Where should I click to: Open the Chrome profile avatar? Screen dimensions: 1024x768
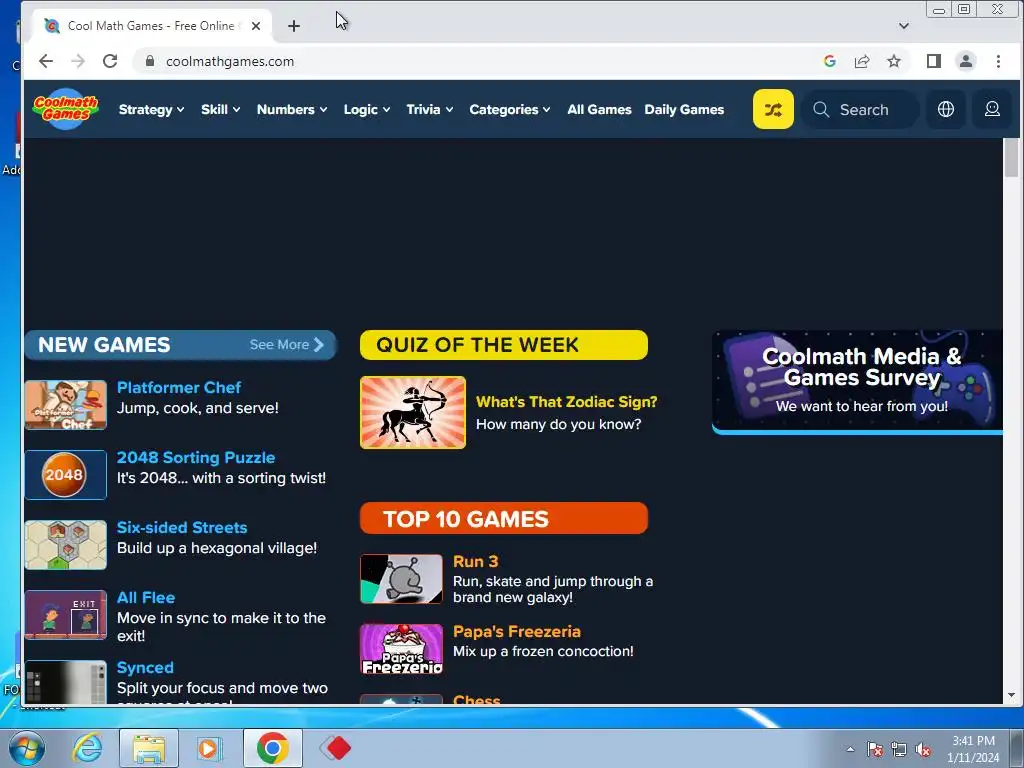point(965,61)
